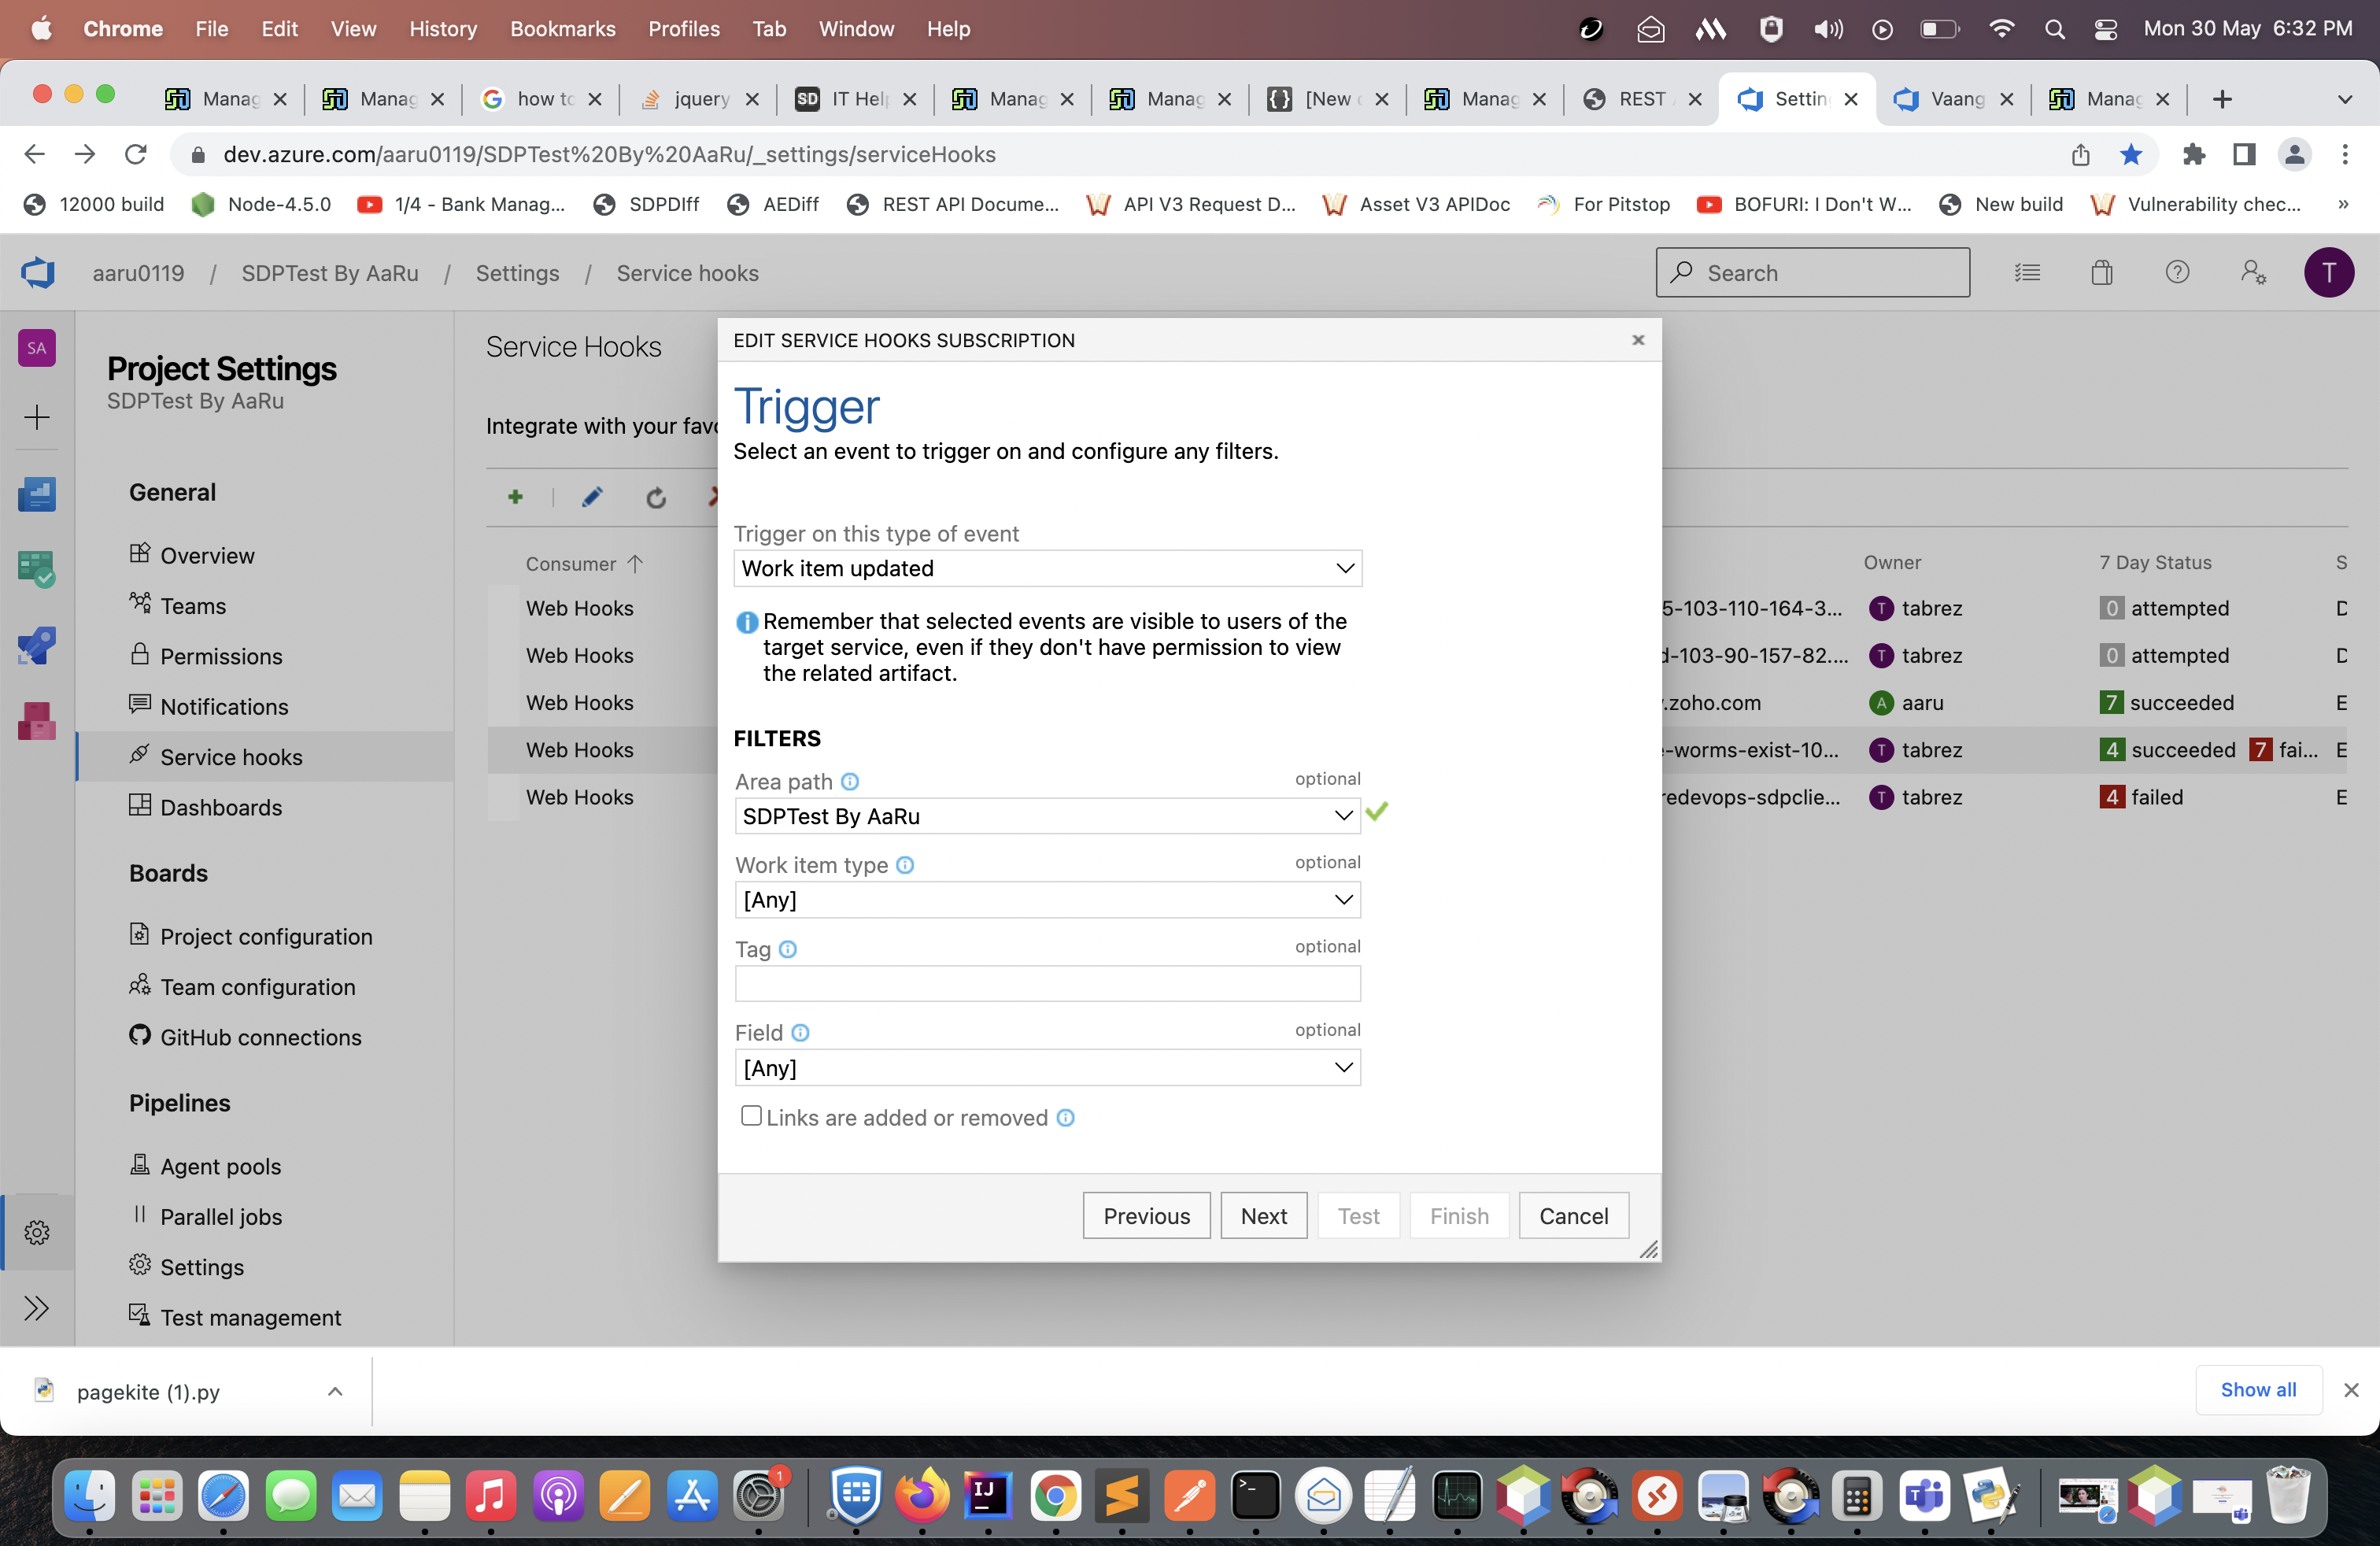Image resolution: width=2380 pixels, height=1546 pixels.
Task: Open the Bookmarks menu in the menu bar
Action: [562, 29]
